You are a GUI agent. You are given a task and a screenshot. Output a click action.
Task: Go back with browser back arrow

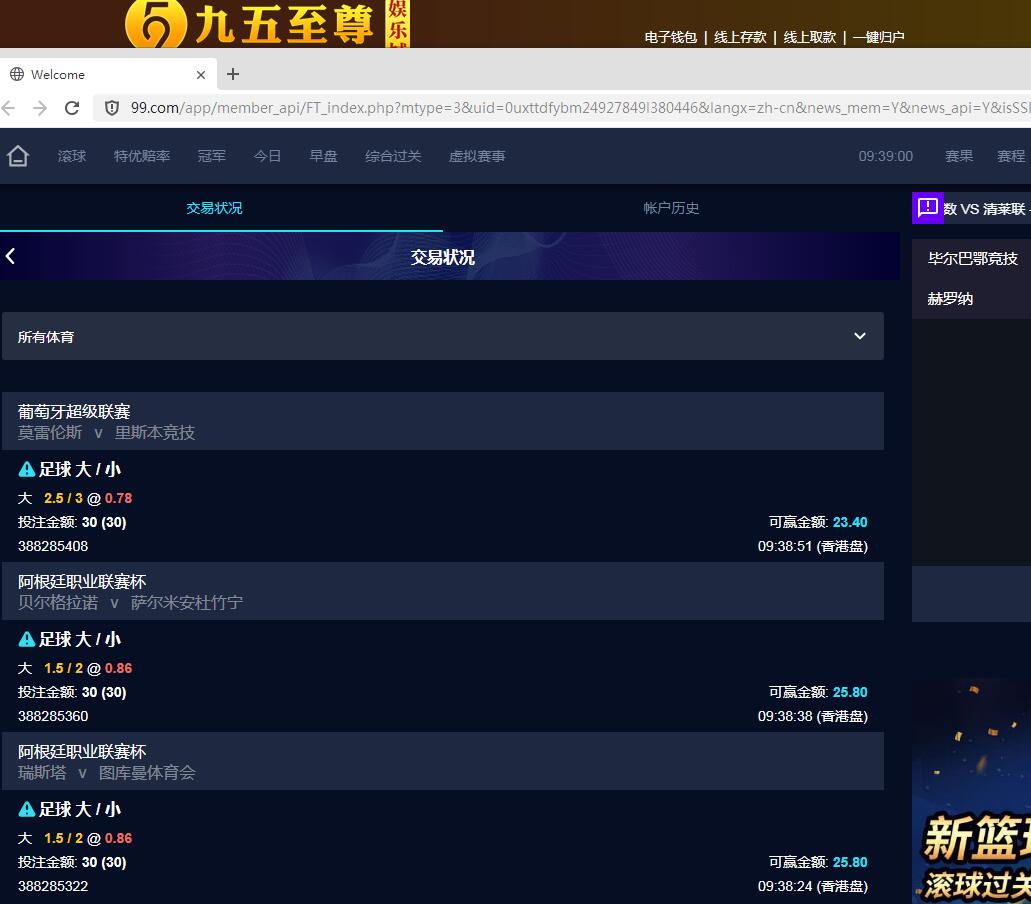pyautogui.click(x=9, y=108)
